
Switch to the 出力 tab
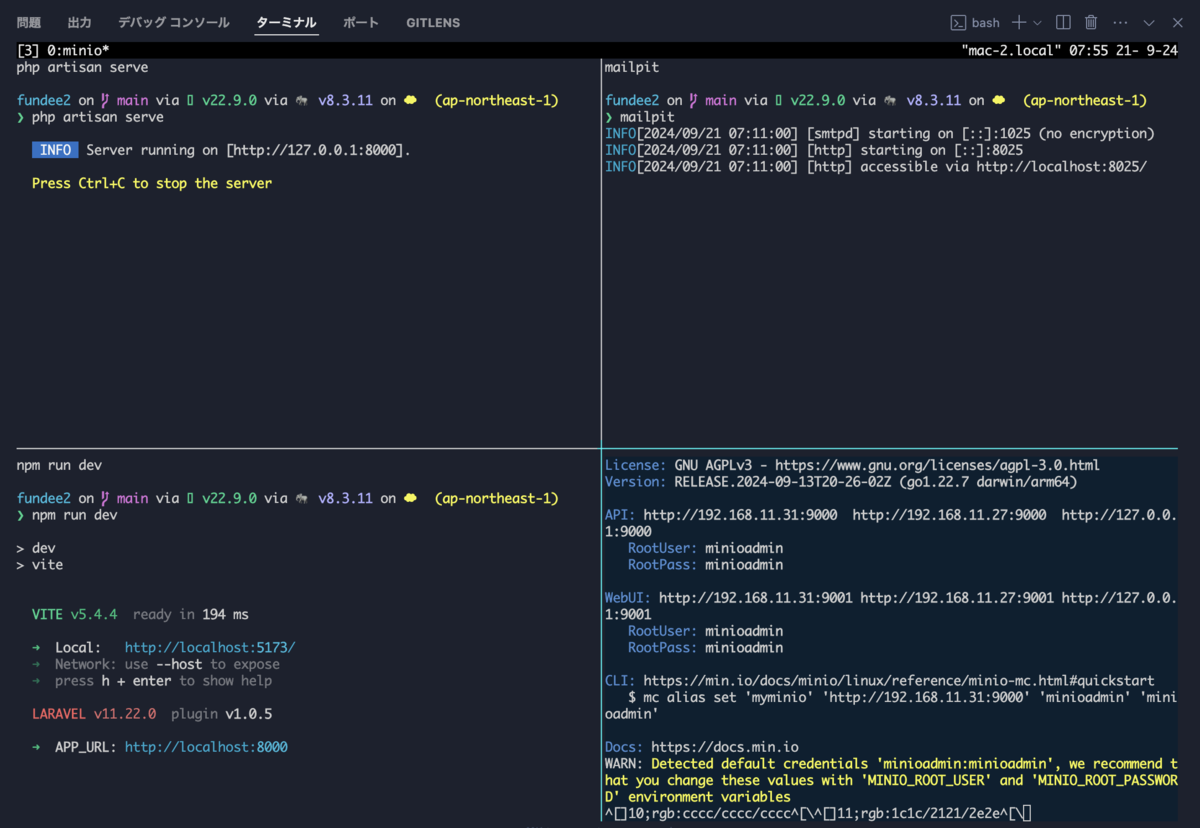80,22
